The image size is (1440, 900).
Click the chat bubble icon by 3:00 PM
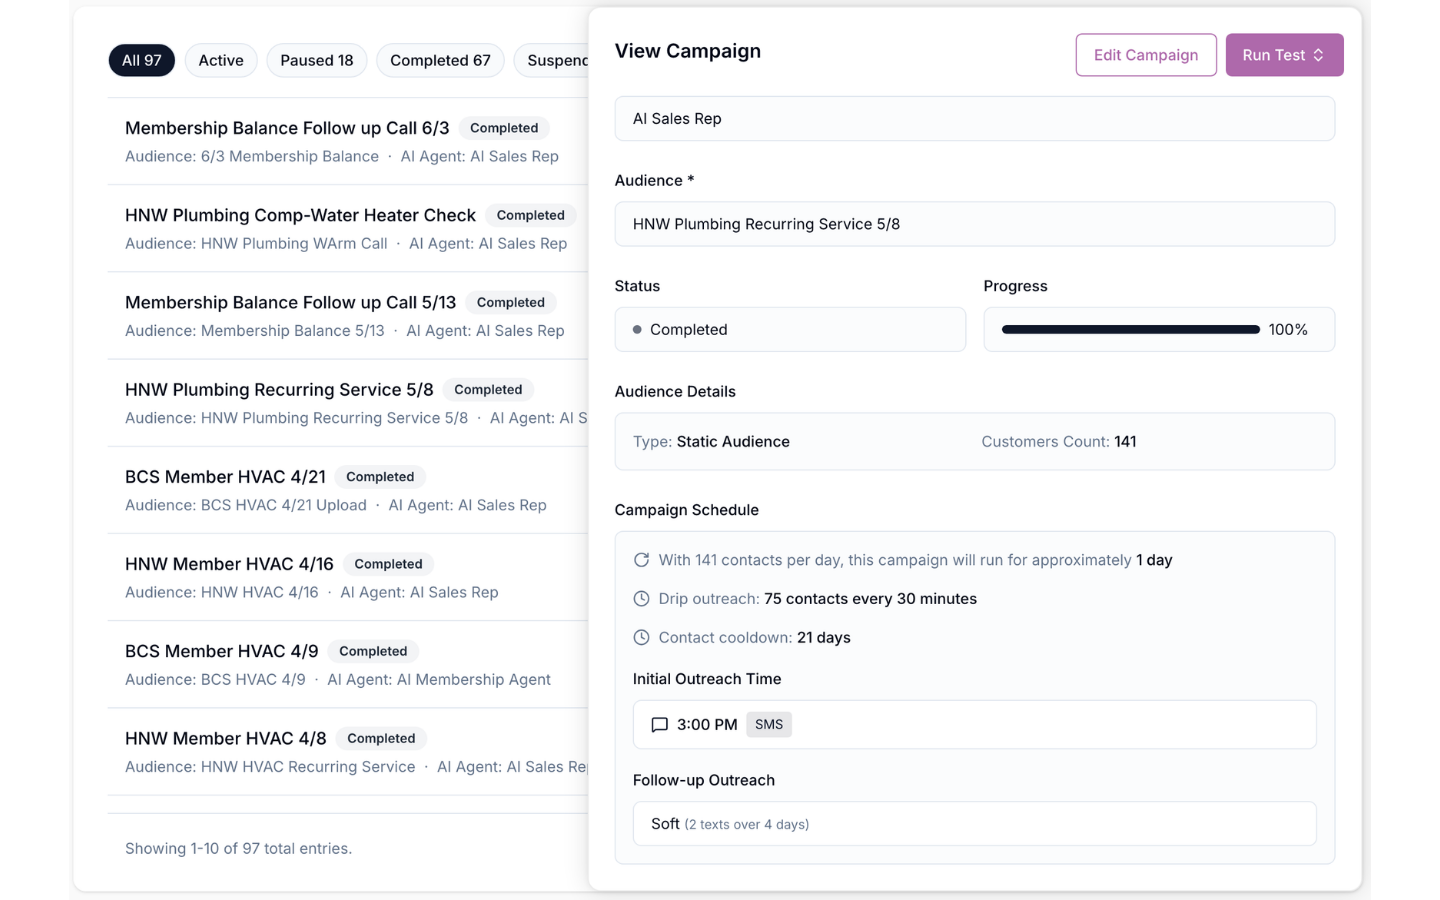[659, 725]
